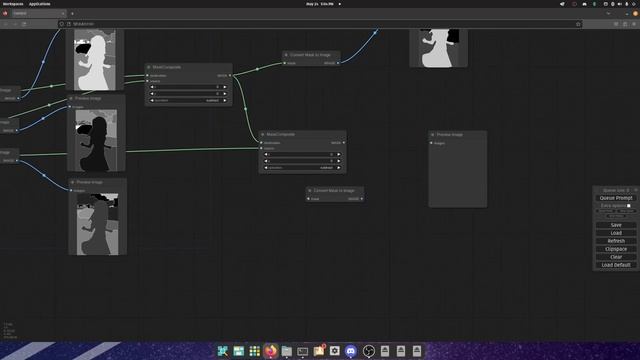Open the clock and date menu
This screenshot has width=640, height=360.
pyautogui.click(x=320, y=4)
